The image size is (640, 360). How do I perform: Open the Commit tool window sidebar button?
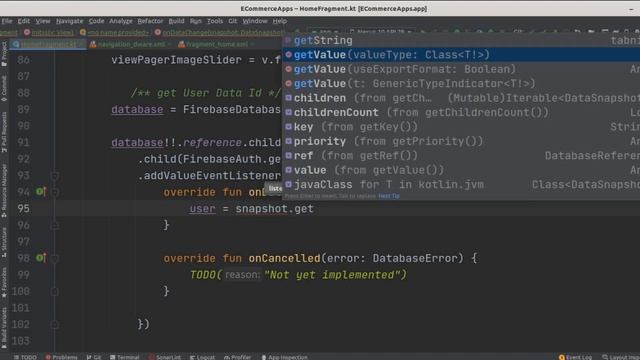(4, 88)
